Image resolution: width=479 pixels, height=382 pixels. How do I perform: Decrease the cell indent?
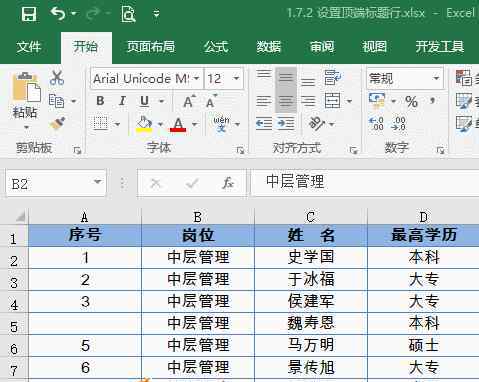pyautogui.click(x=264, y=124)
